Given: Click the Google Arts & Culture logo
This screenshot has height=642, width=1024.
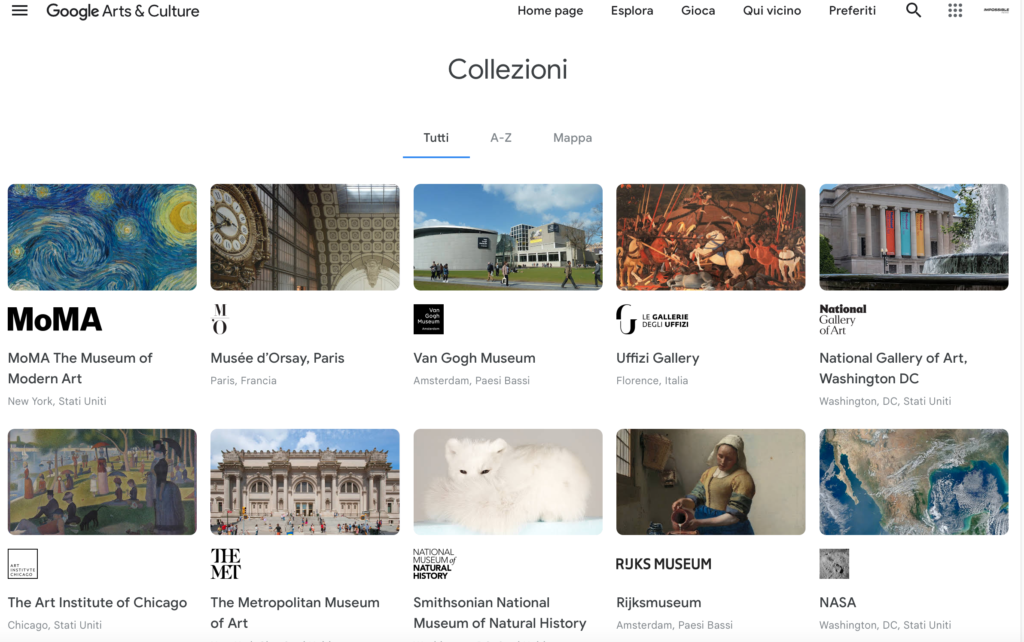Looking at the screenshot, I should click(x=123, y=11).
